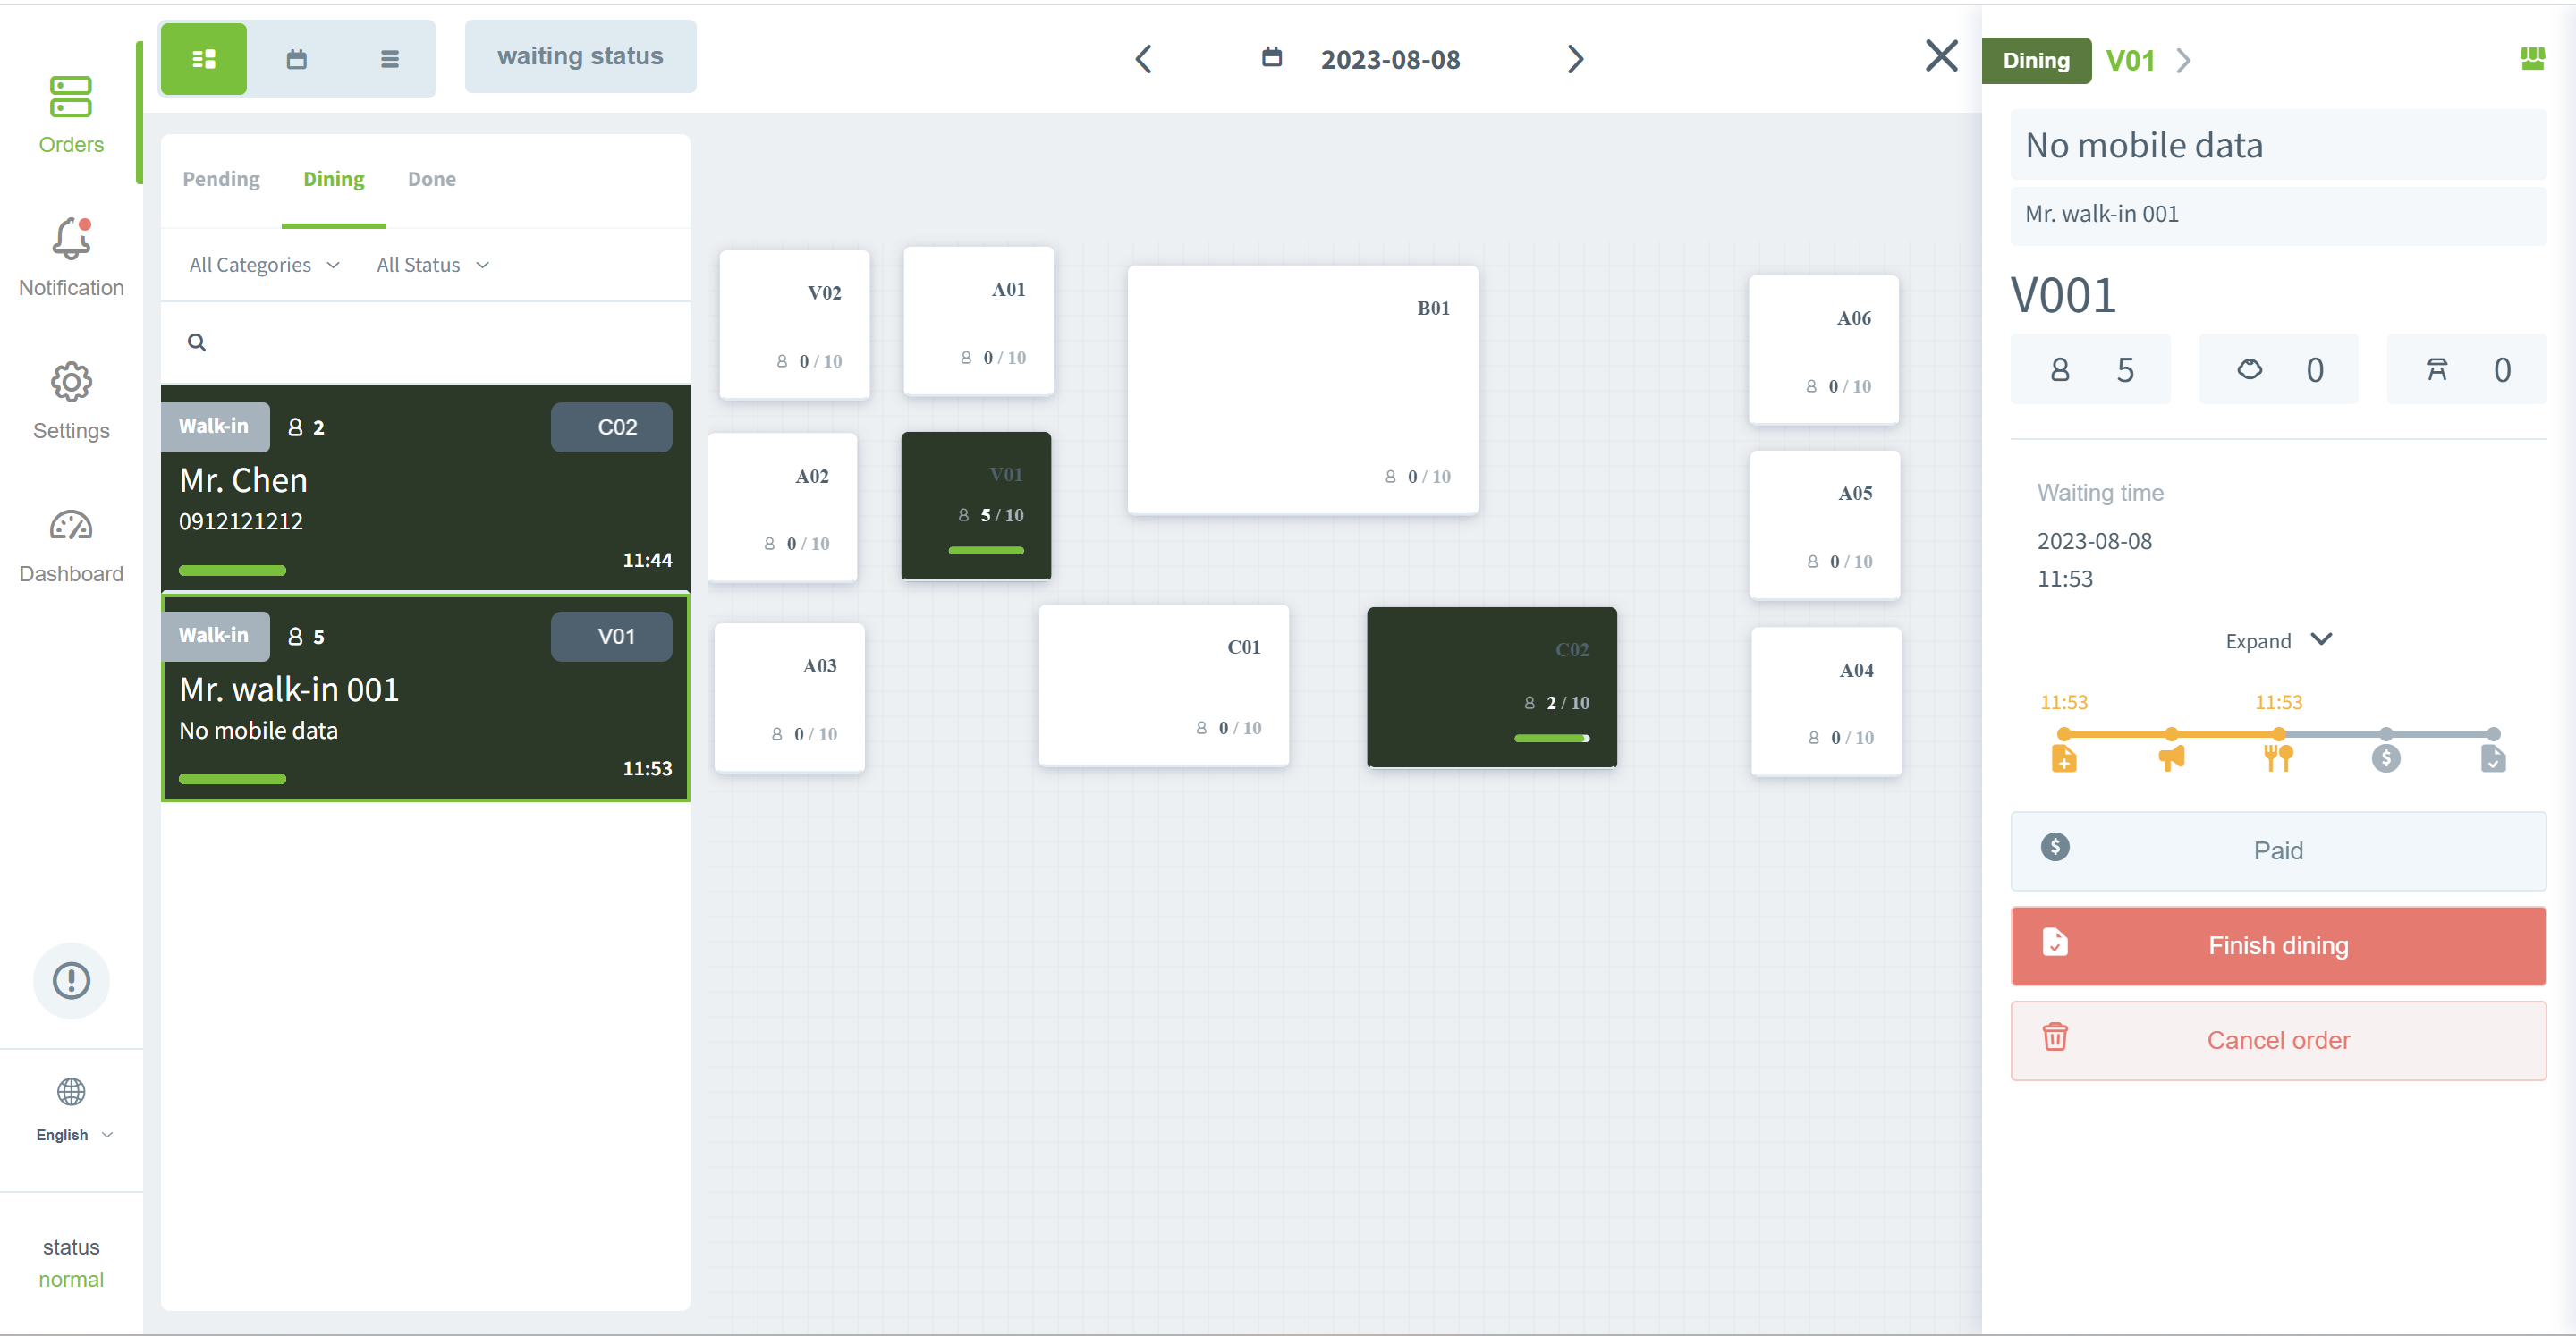Click the alert exclamation circle icon
Screen dimensions: 2576x1336
71,980
